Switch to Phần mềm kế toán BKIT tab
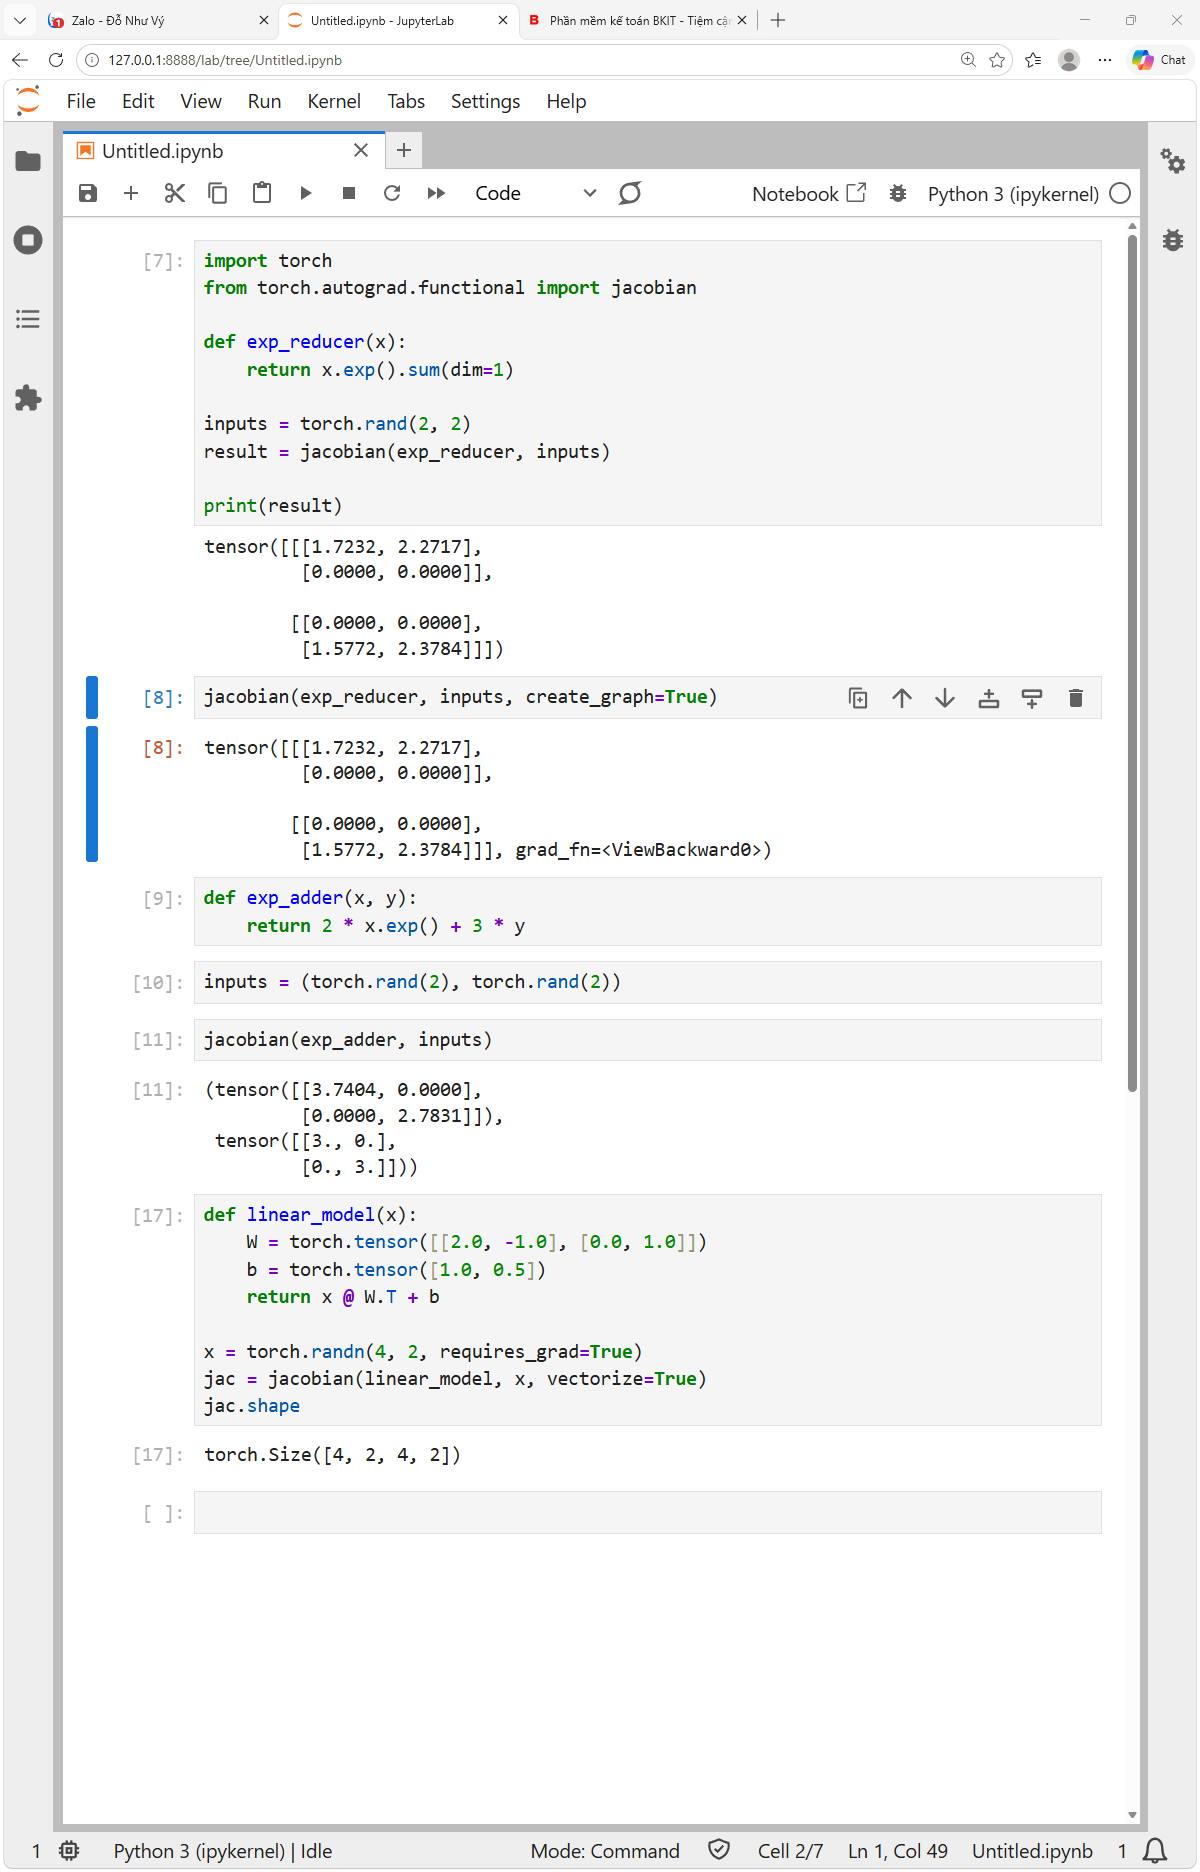This screenshot has height=1872, width=1200. 638,20
